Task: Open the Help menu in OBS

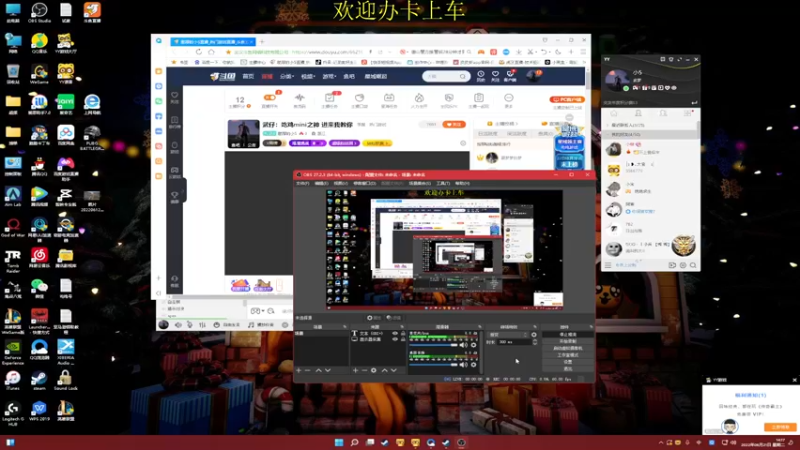Action: pos(462,183)
